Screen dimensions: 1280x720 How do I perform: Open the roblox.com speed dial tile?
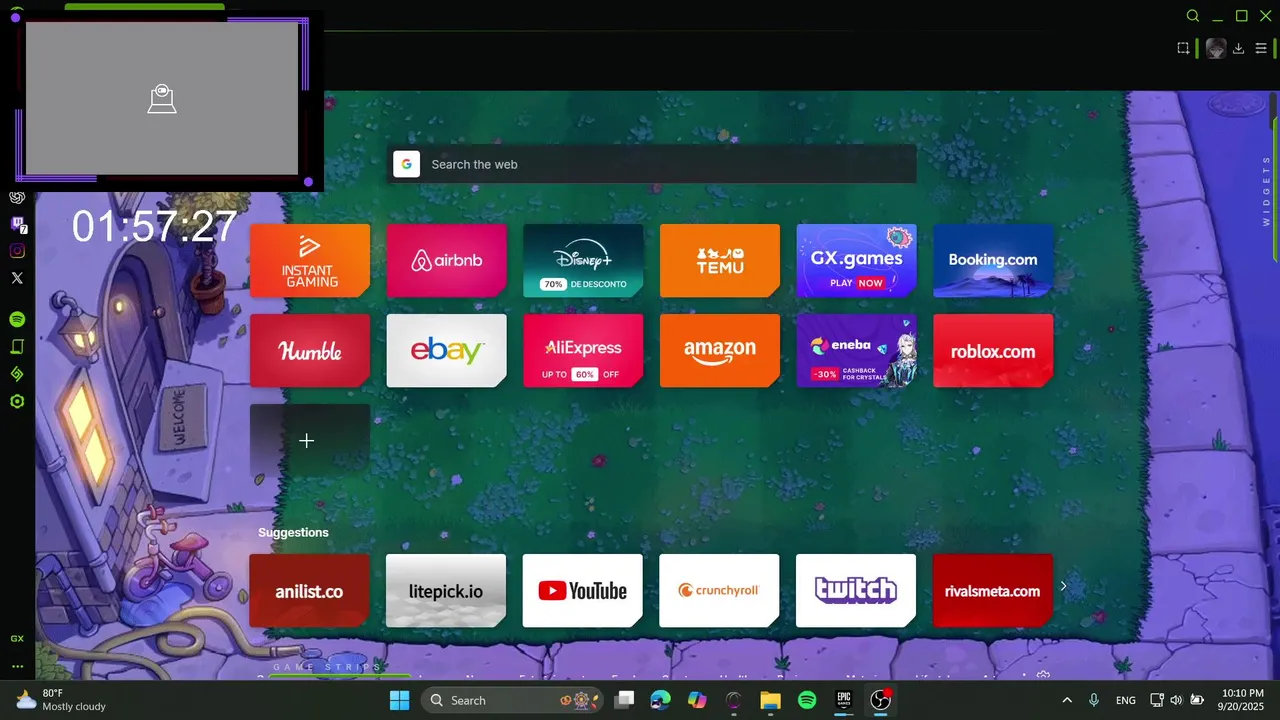[x=993, y=351]
